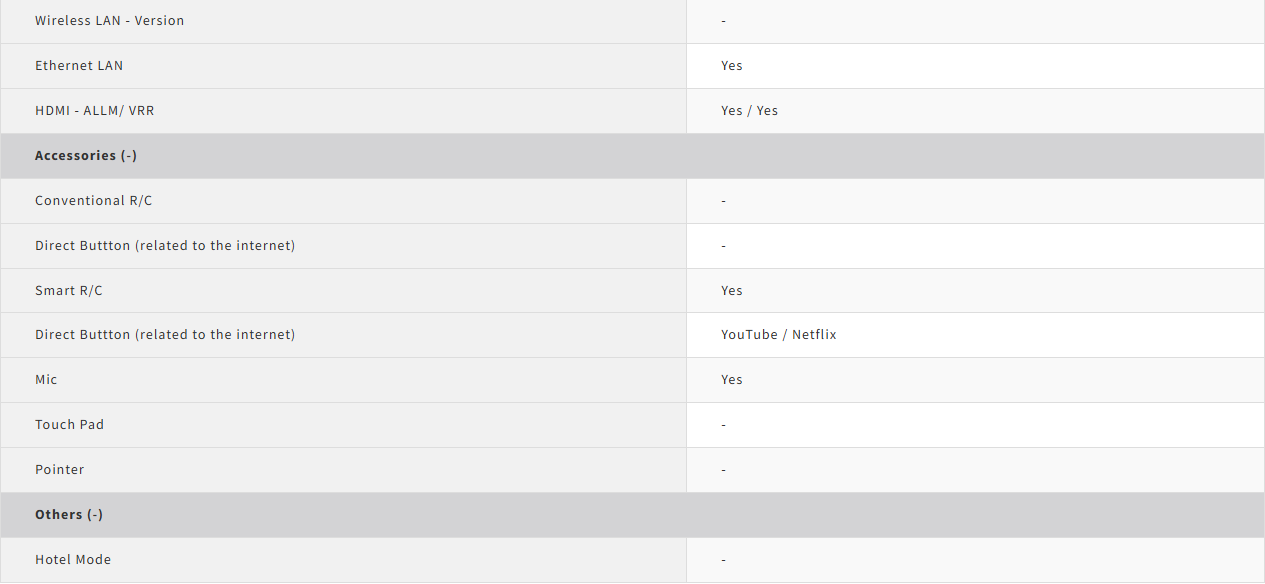
Task: Select the "Yes / Yes" HDMI value
Action: [749, 111]
